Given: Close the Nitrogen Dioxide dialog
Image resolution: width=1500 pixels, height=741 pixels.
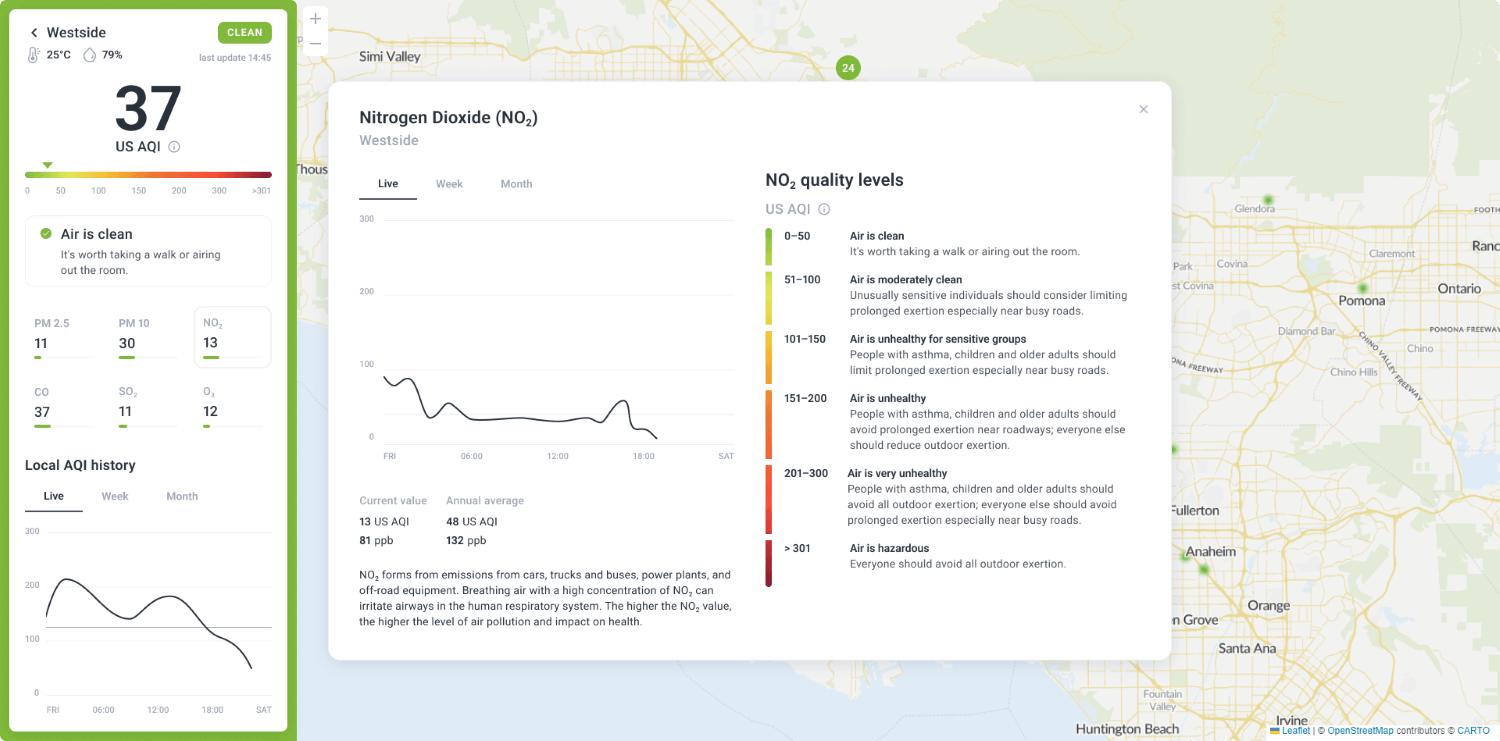Looking at the screenshot, I should tap(1143, 109).
